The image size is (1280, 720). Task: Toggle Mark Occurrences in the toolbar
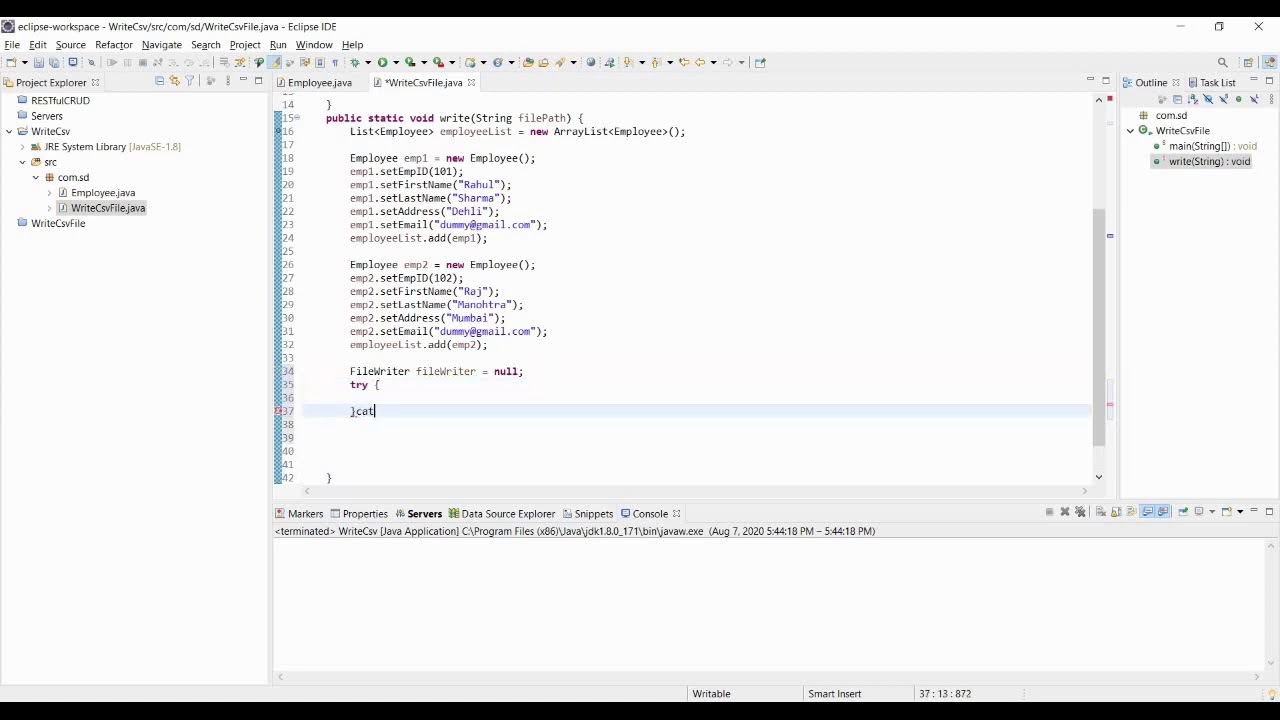click(273, 62)
